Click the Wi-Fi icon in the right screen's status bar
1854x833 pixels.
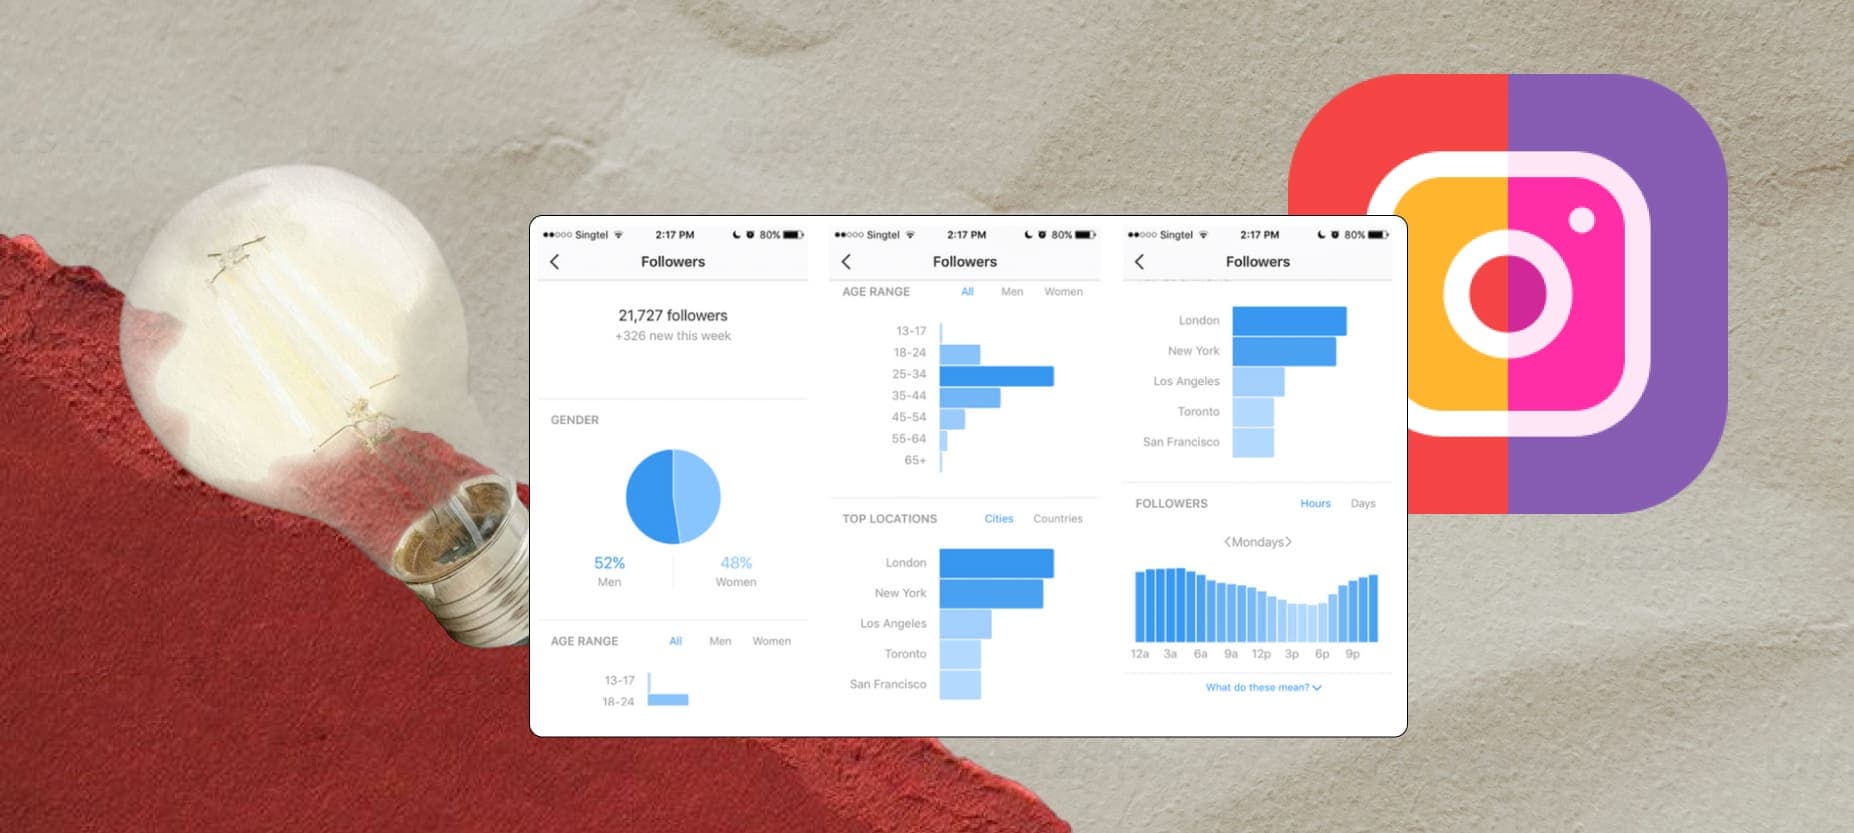click(1203, 235)
